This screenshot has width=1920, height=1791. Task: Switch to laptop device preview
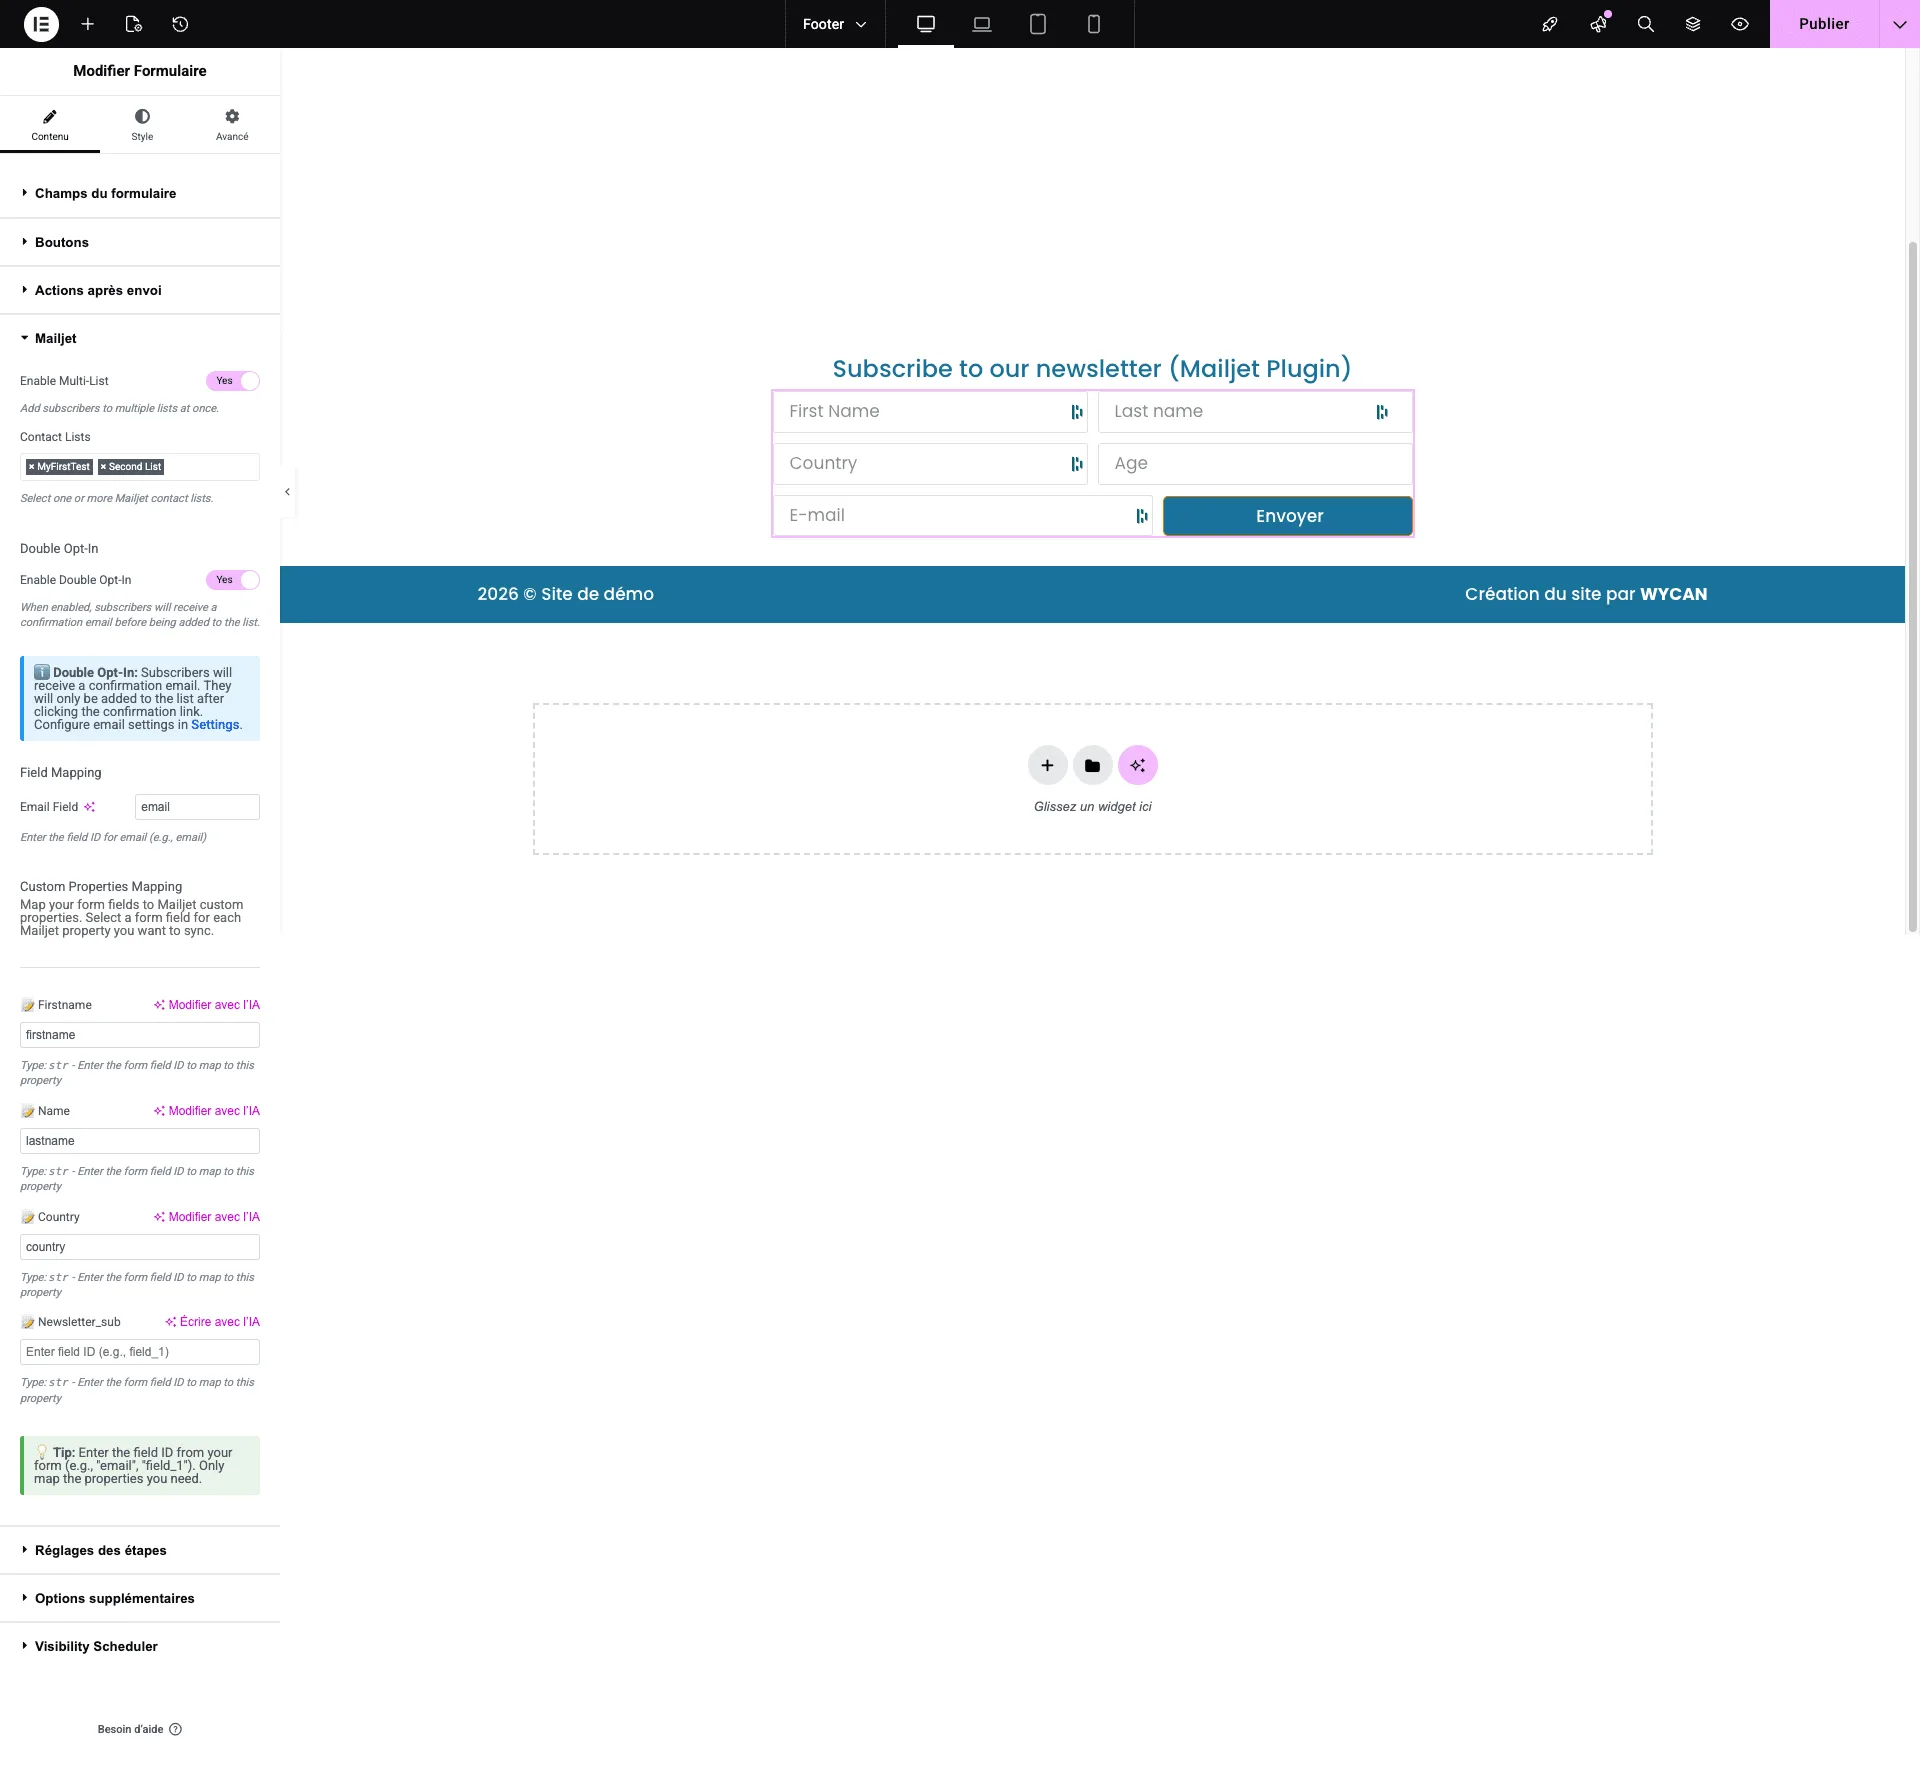tap(982, 24)
